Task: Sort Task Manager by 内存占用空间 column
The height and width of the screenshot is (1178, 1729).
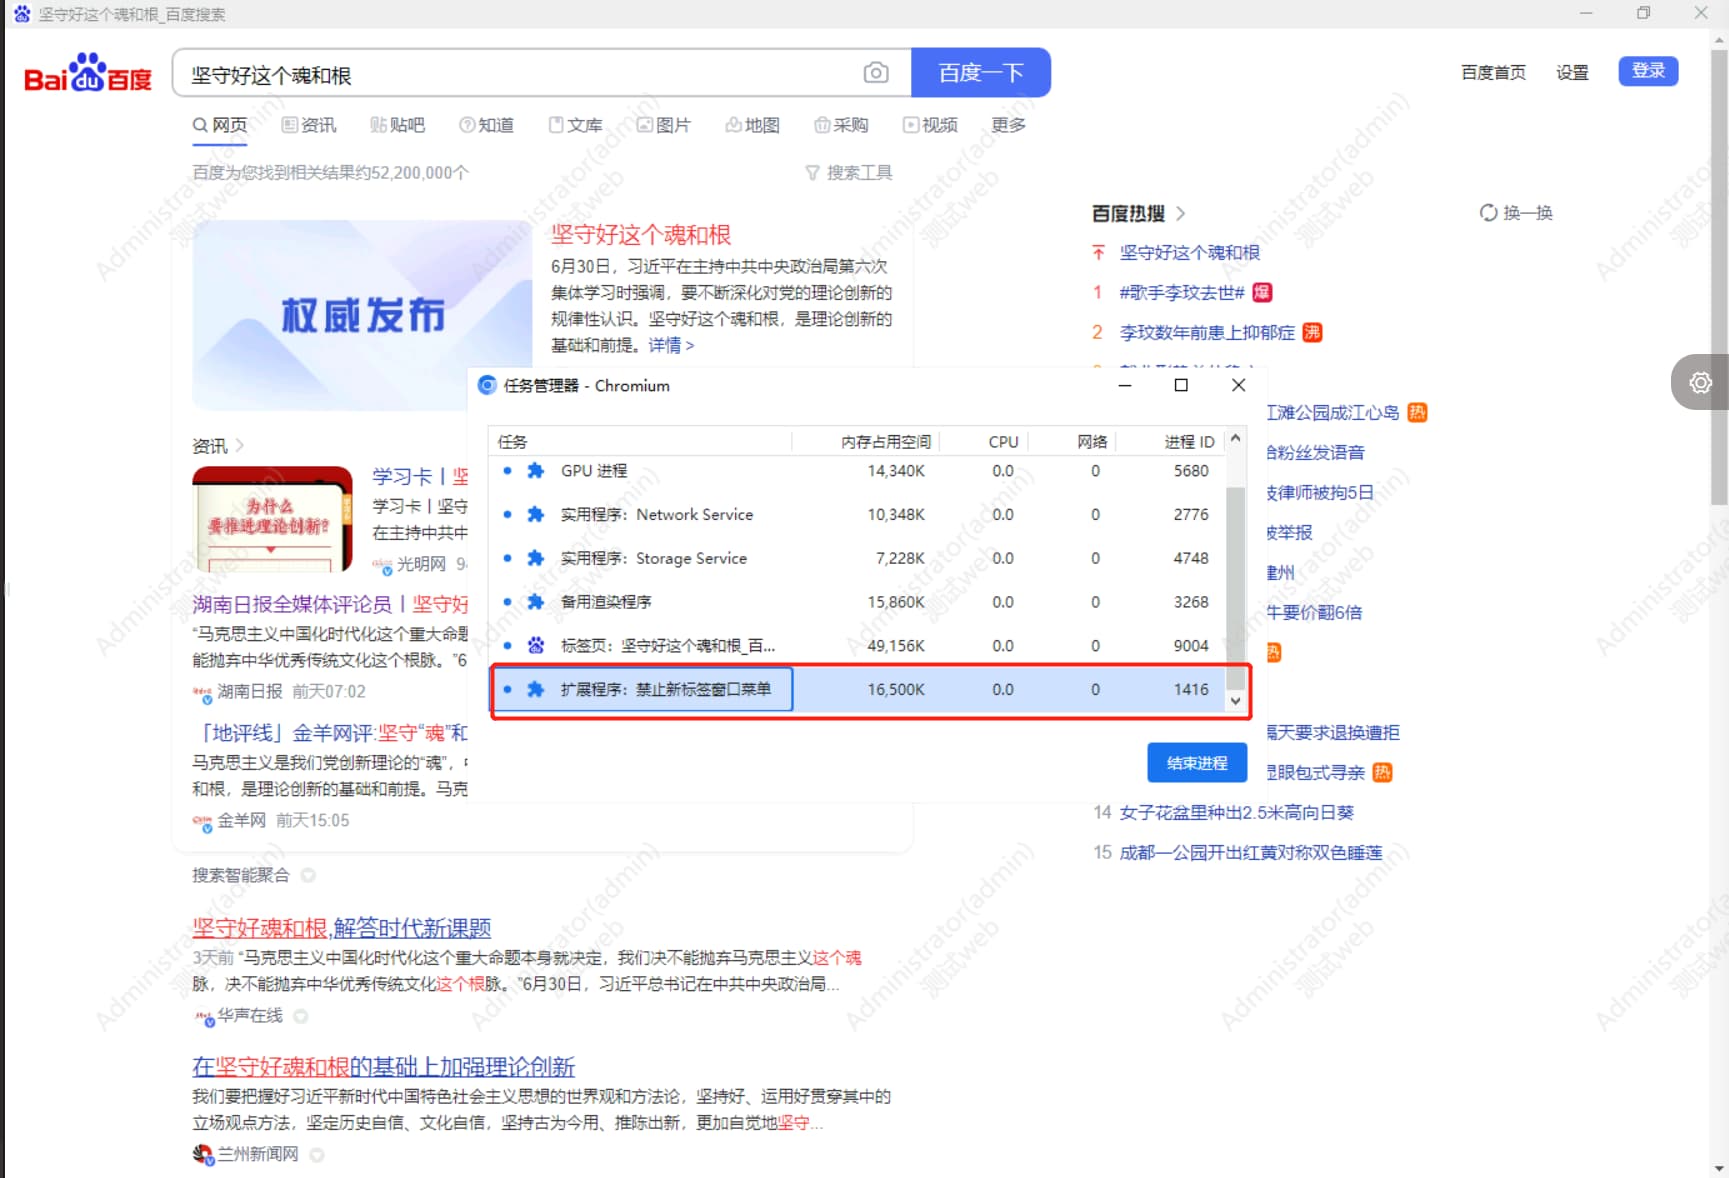Action: (885, 442)
